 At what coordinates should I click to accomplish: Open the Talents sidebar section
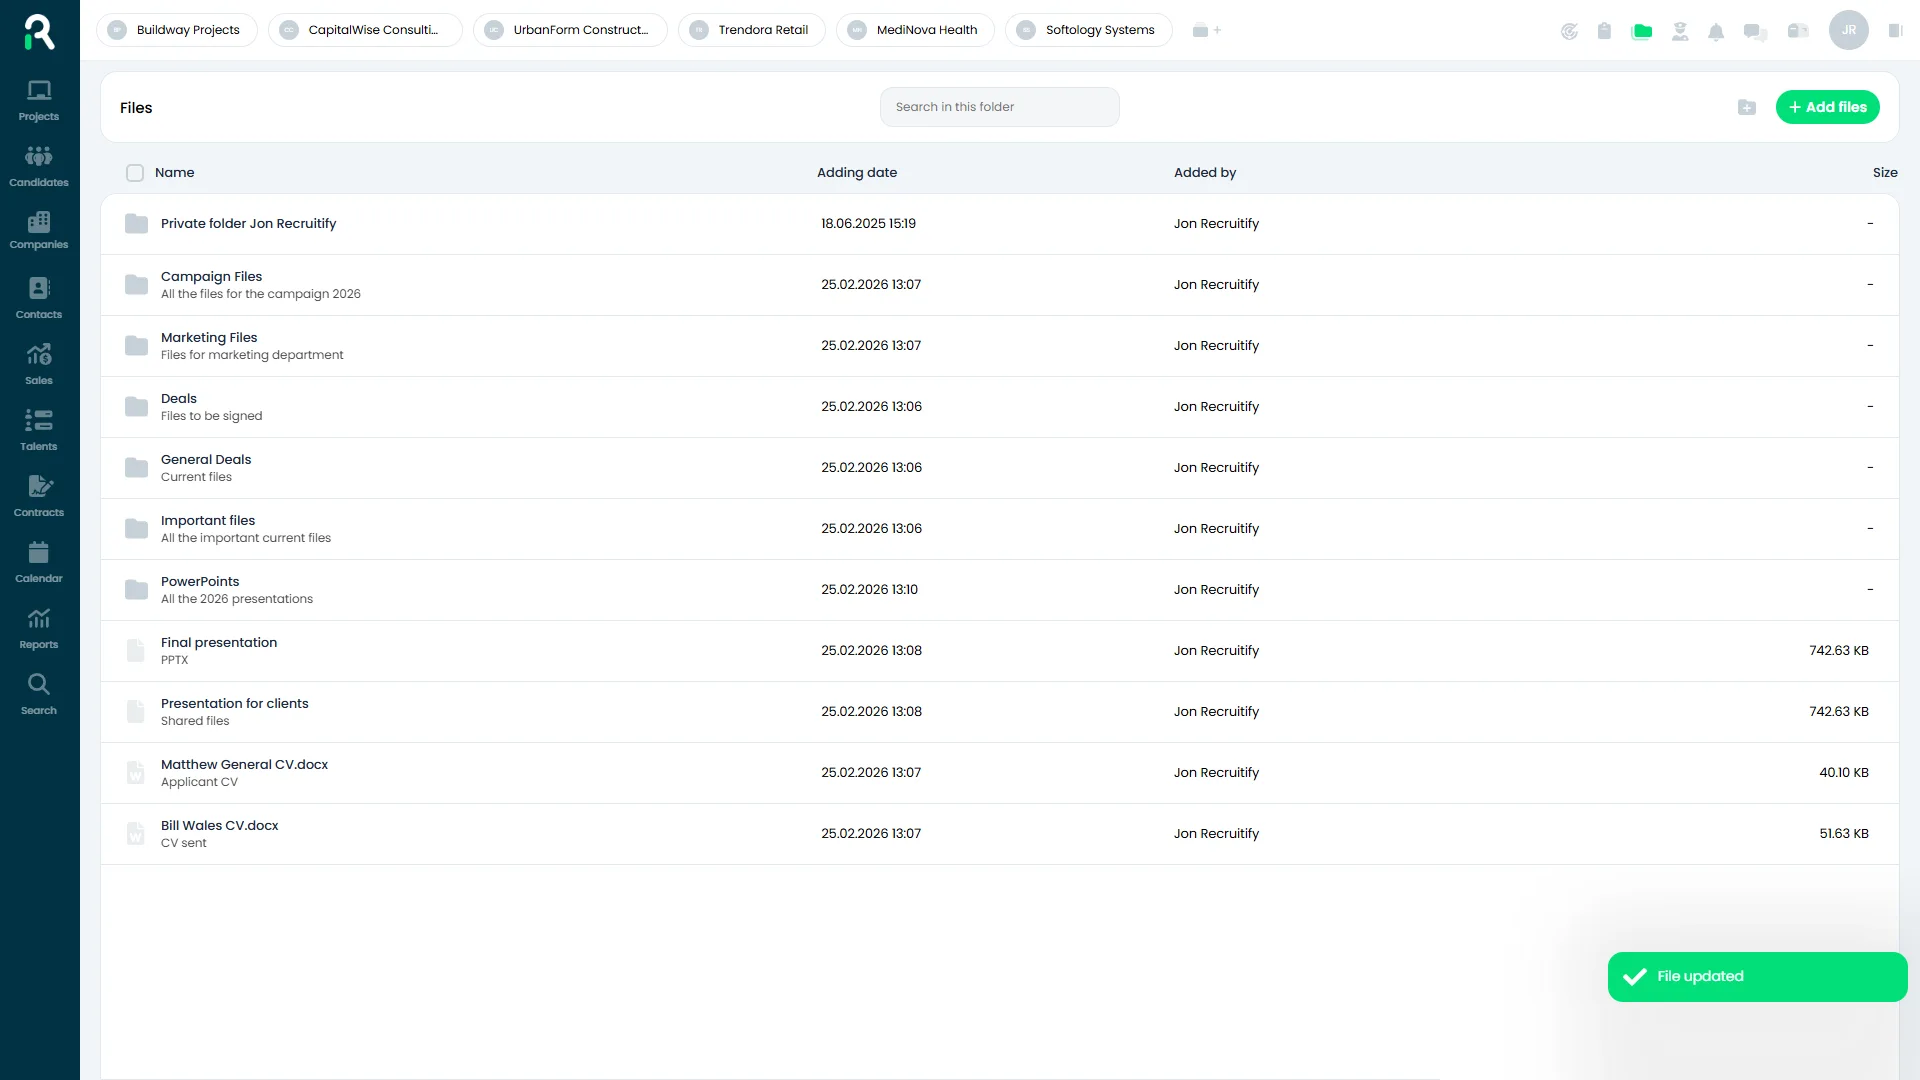tap(39, 430)
